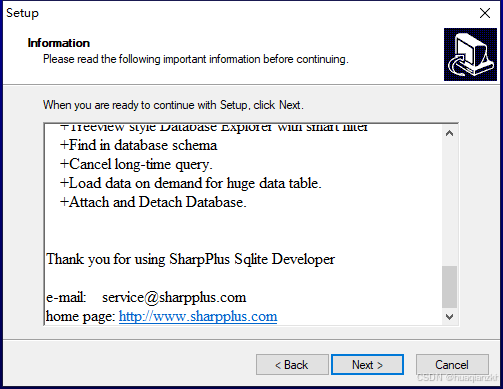This screenshot has width=503, height=389.
Task: Click the scrollbar up arrow in the information box
Action: point(449,134)
